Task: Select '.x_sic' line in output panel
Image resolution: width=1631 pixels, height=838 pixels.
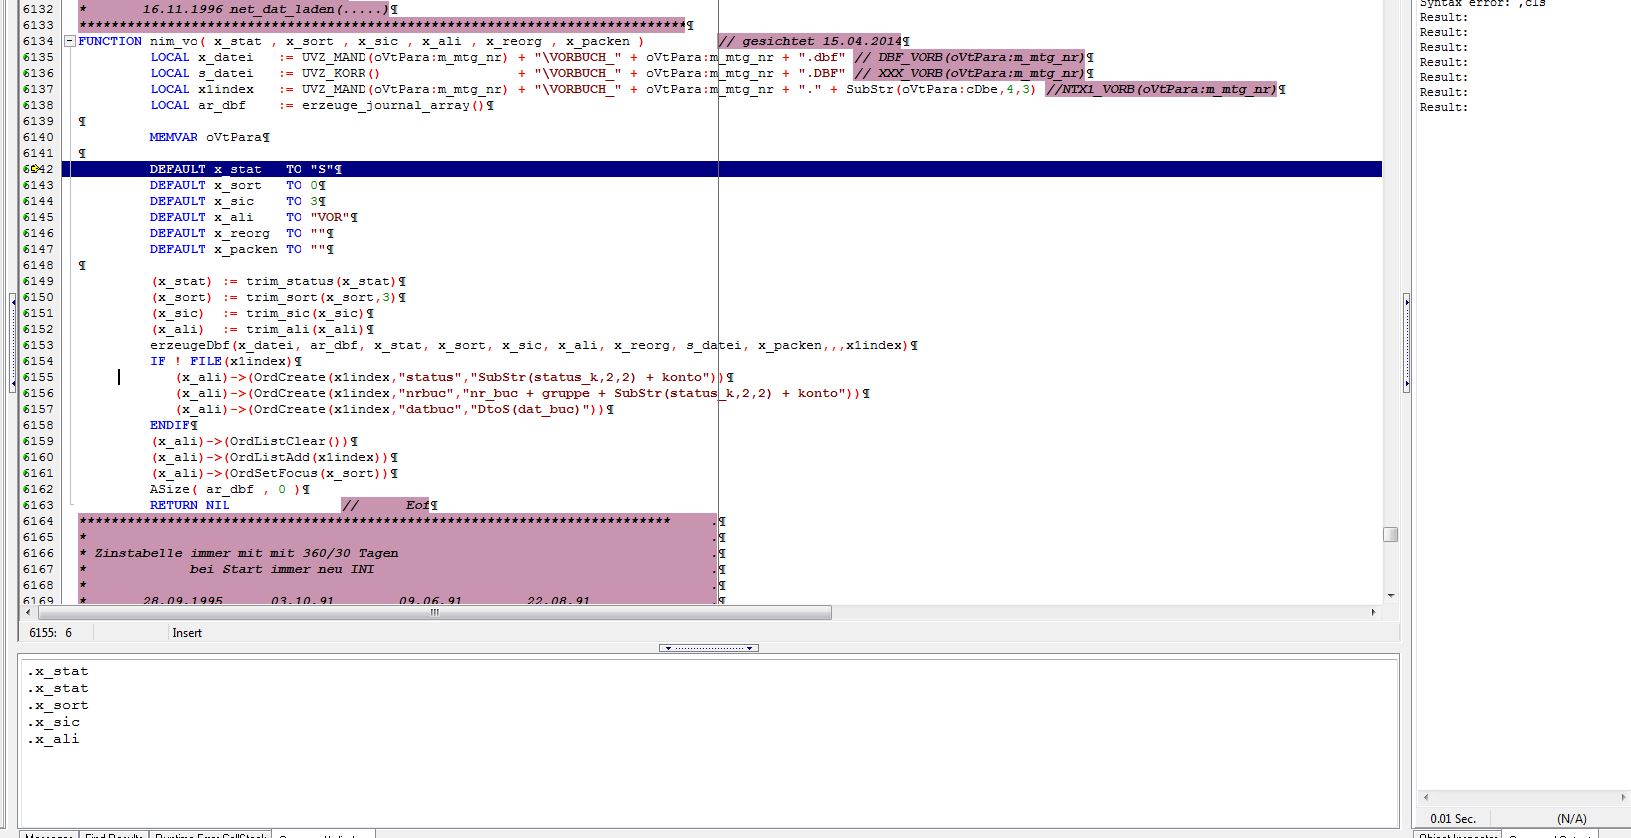Action: (x=54, y=722)
